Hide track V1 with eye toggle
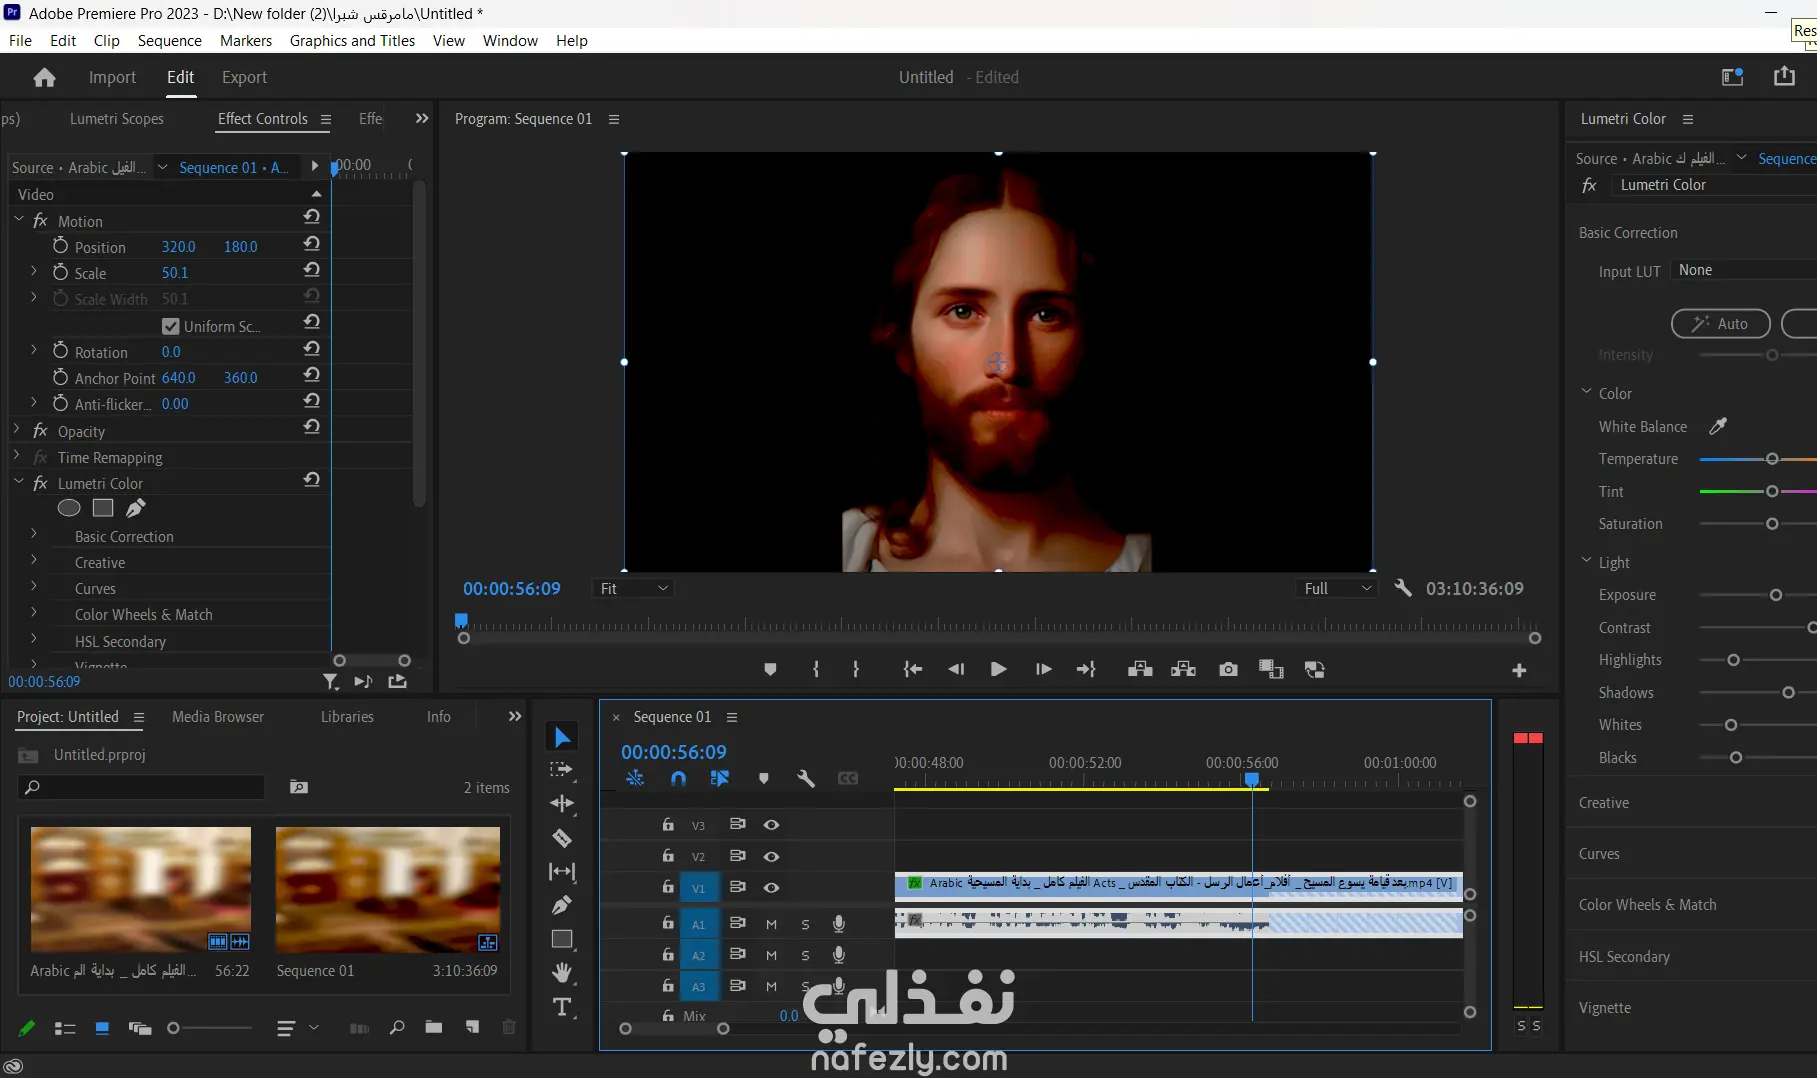1817x1078 pixels. click(771, 887)
